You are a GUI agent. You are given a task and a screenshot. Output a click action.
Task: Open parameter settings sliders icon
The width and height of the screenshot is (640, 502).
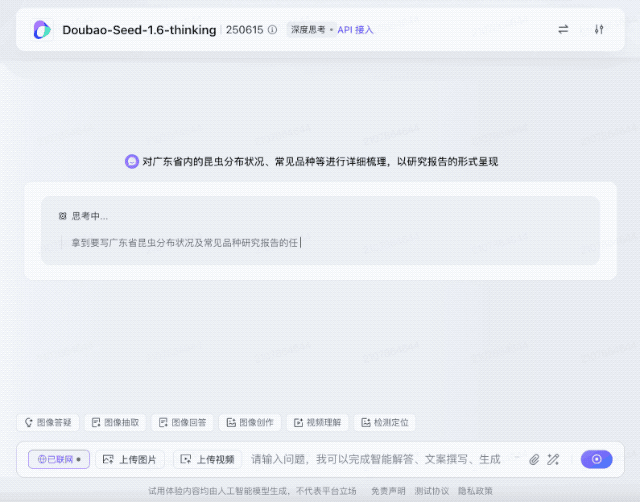pos(599,29)
